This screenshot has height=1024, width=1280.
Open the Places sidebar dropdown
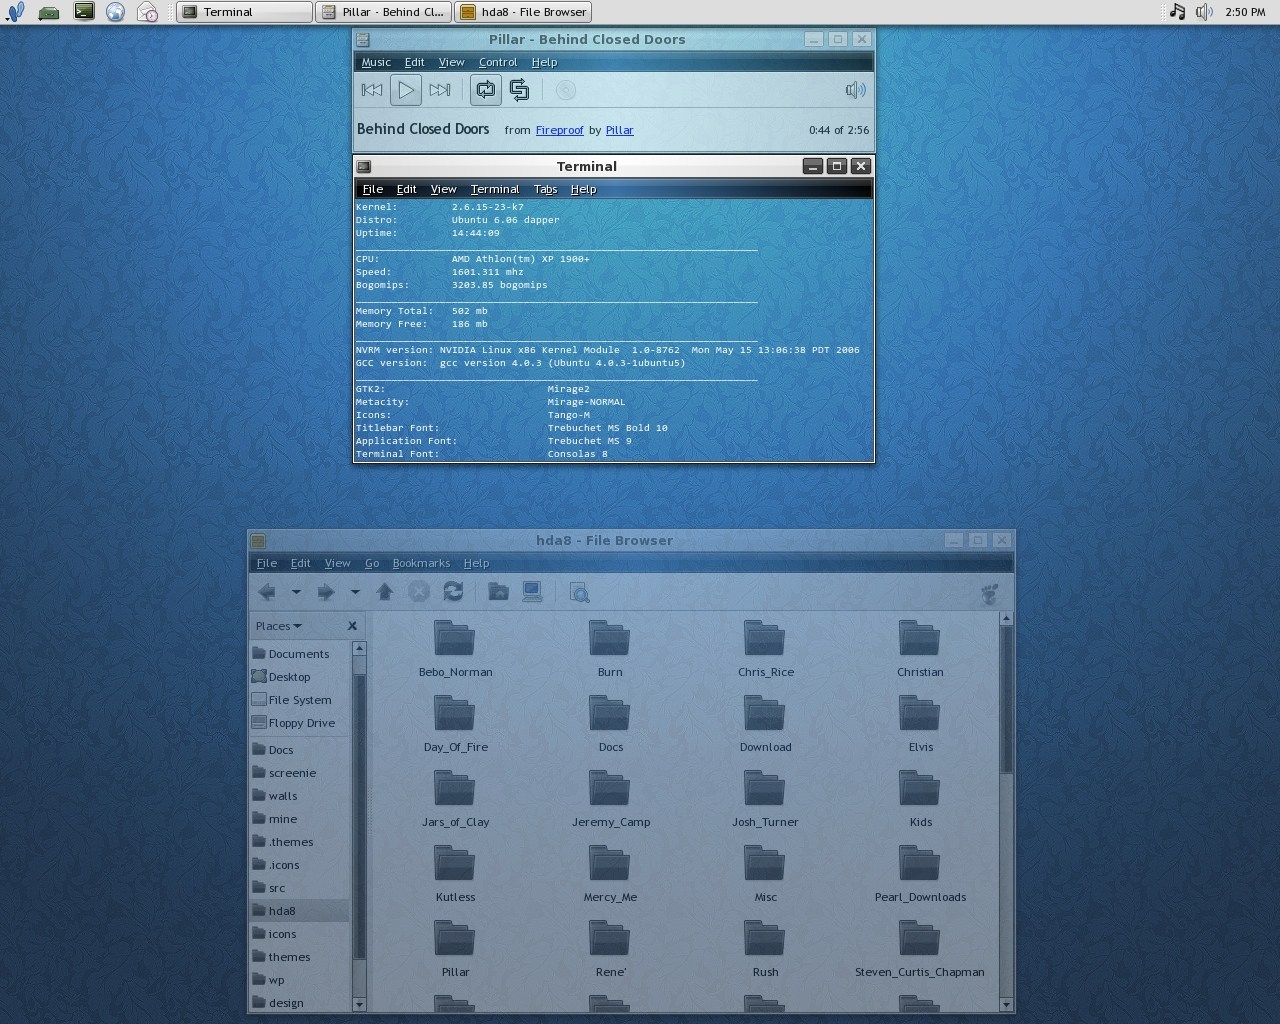pyautogui.click(x=278, y=626)
